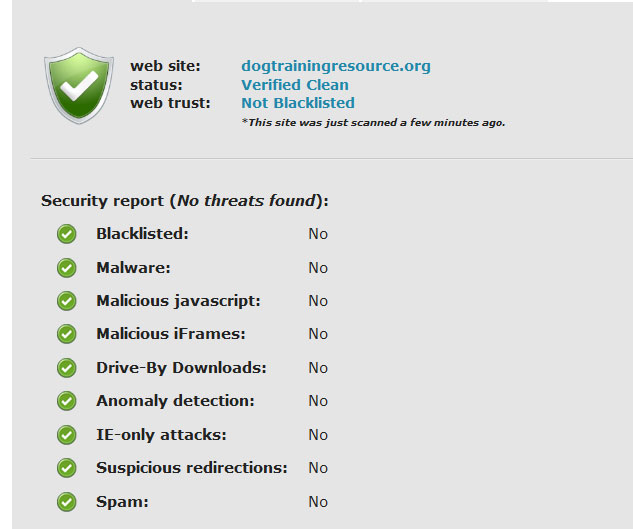Click the Verified Clean status link

pyautogui.click(x=295, y=85)
